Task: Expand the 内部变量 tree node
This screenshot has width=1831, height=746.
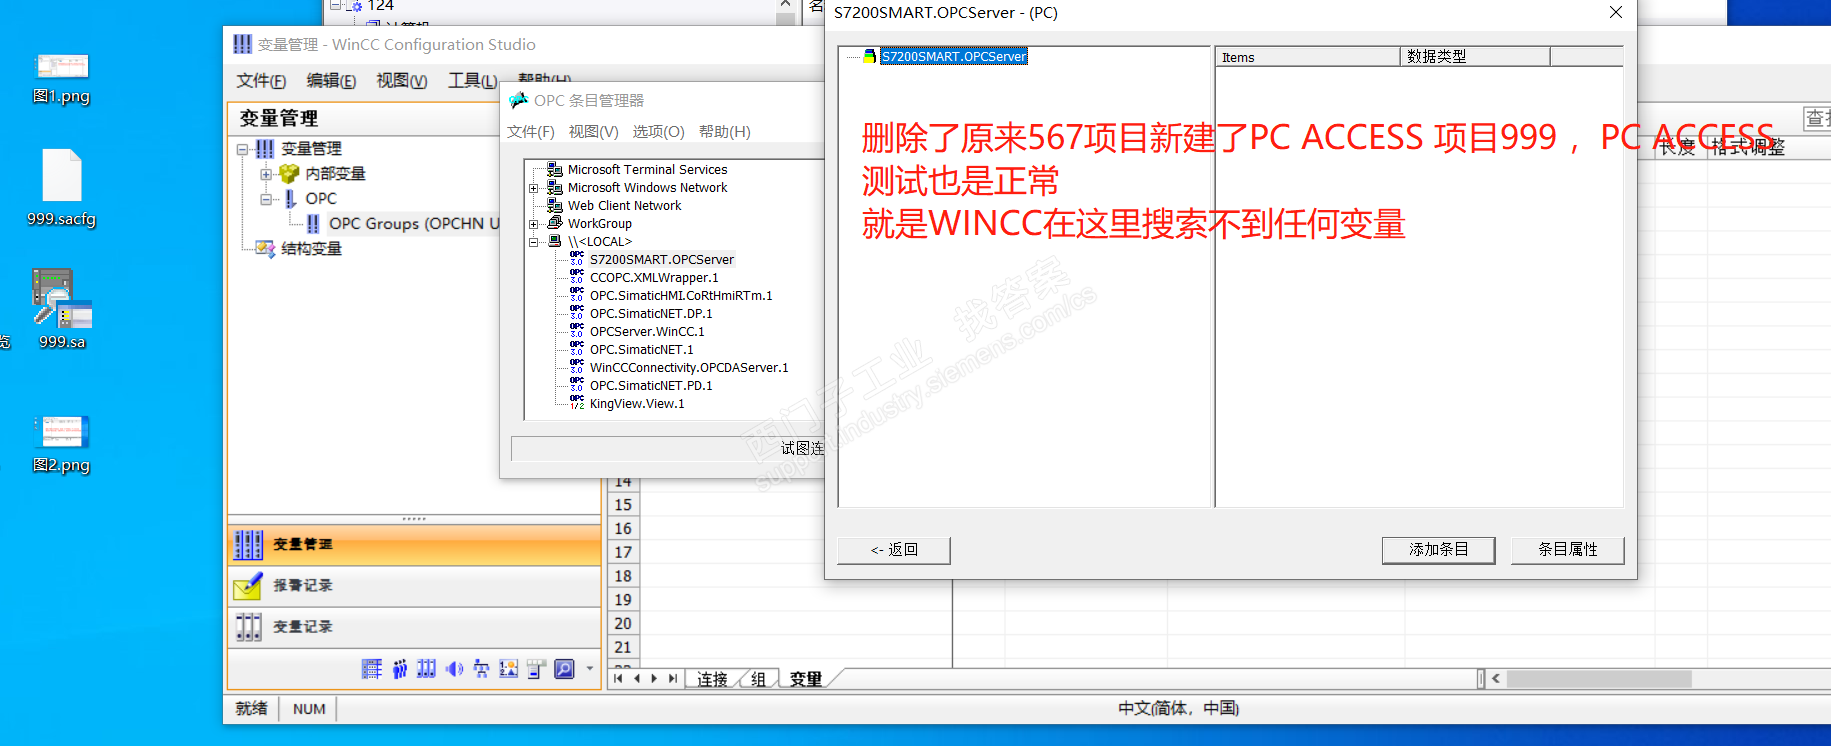Action: 266,174
